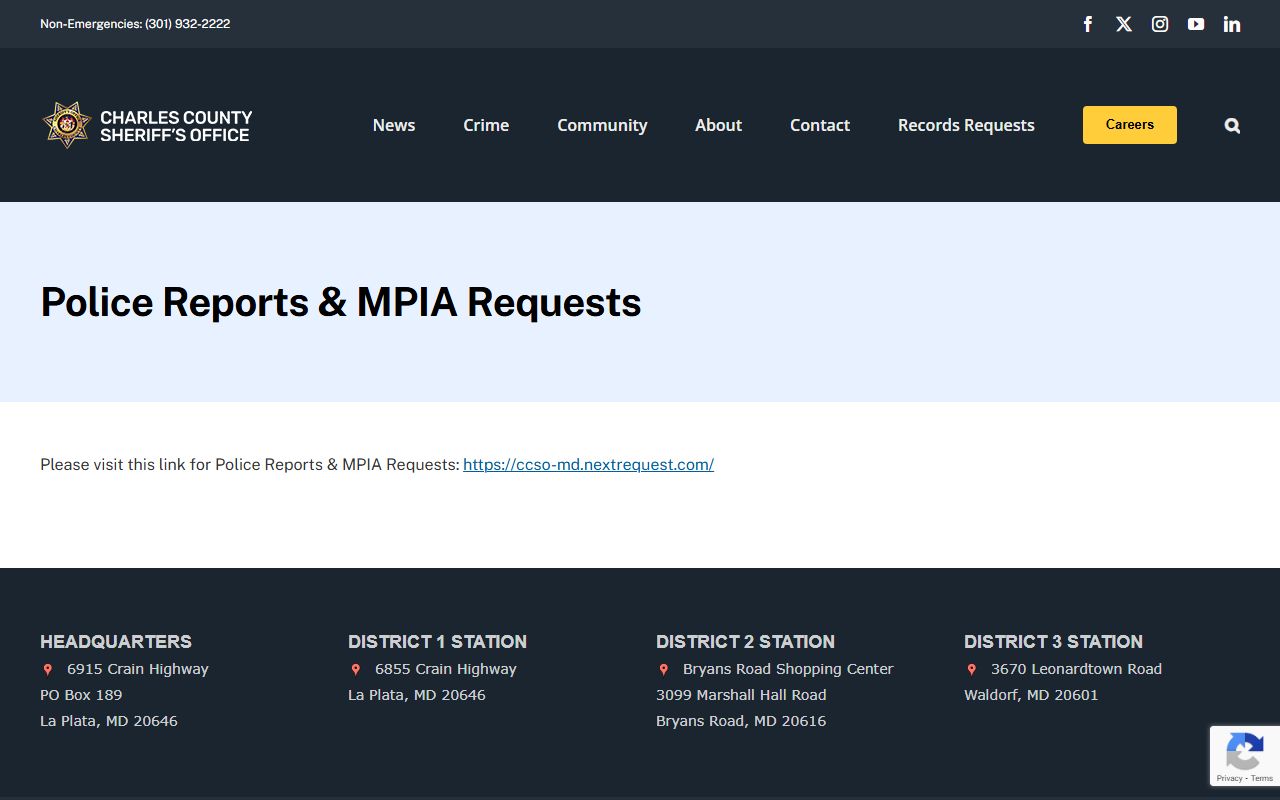
Task: Click the Headquarters map pin icon
Action: pos(47,670)
